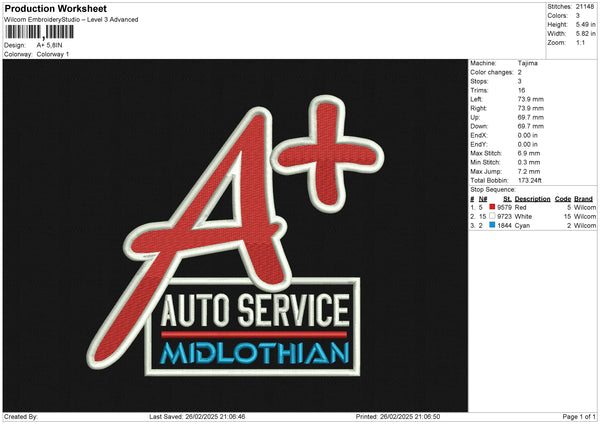Click the 'Code' column header
The height and width of the screenshot is (424, 600).
pyautogui.click(x=563, y=199)
